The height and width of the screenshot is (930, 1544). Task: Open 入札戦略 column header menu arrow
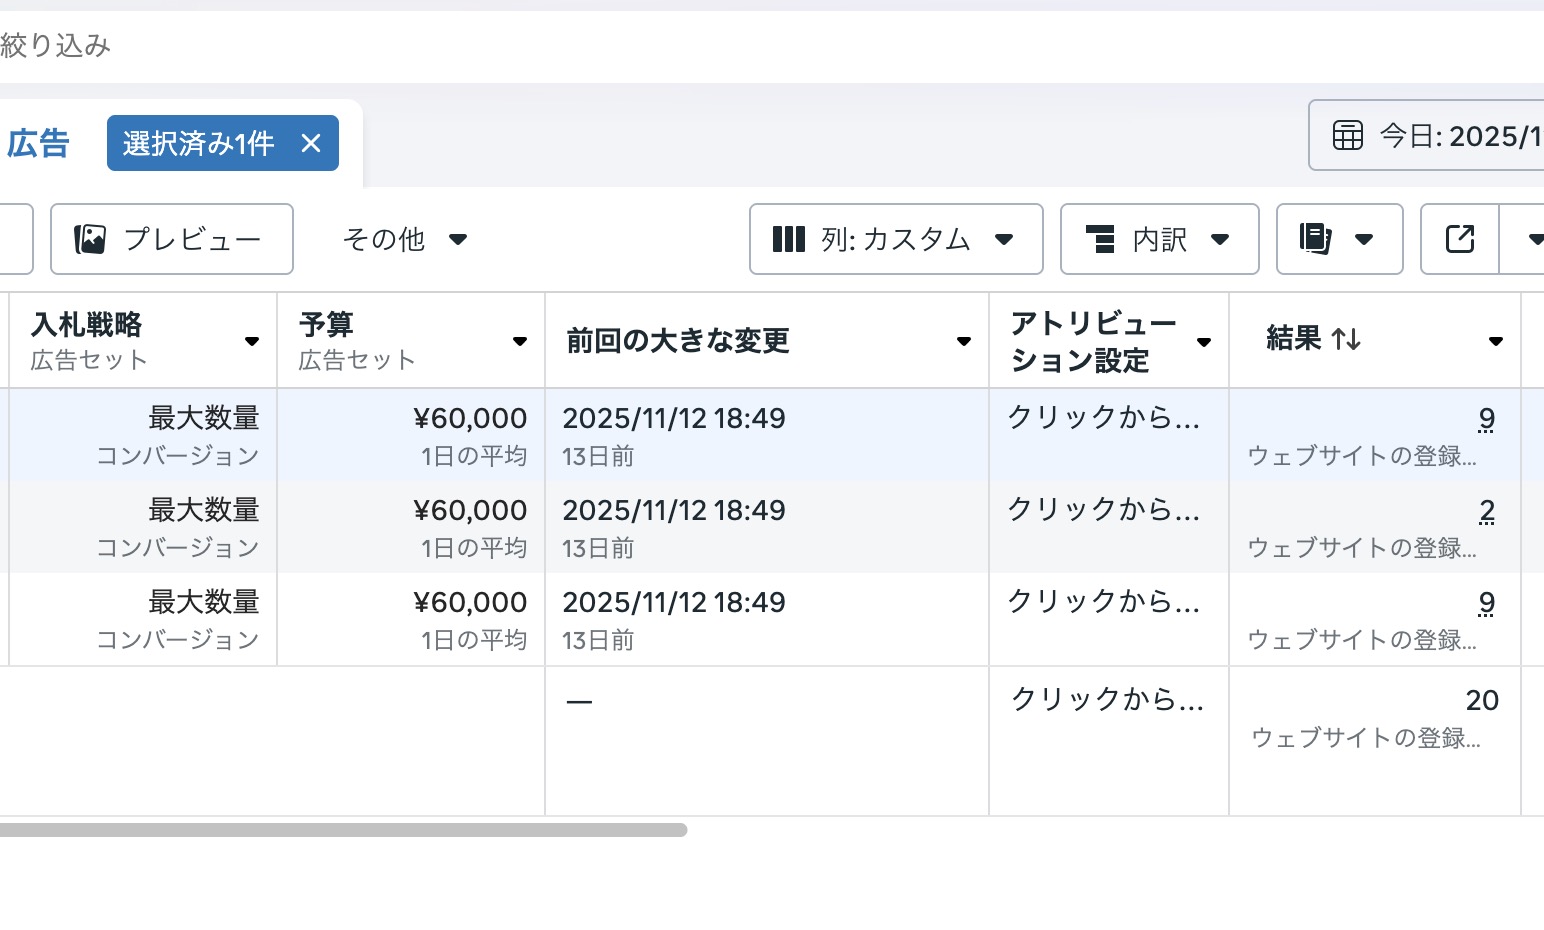pyautogui.click(x=252, y=342)
